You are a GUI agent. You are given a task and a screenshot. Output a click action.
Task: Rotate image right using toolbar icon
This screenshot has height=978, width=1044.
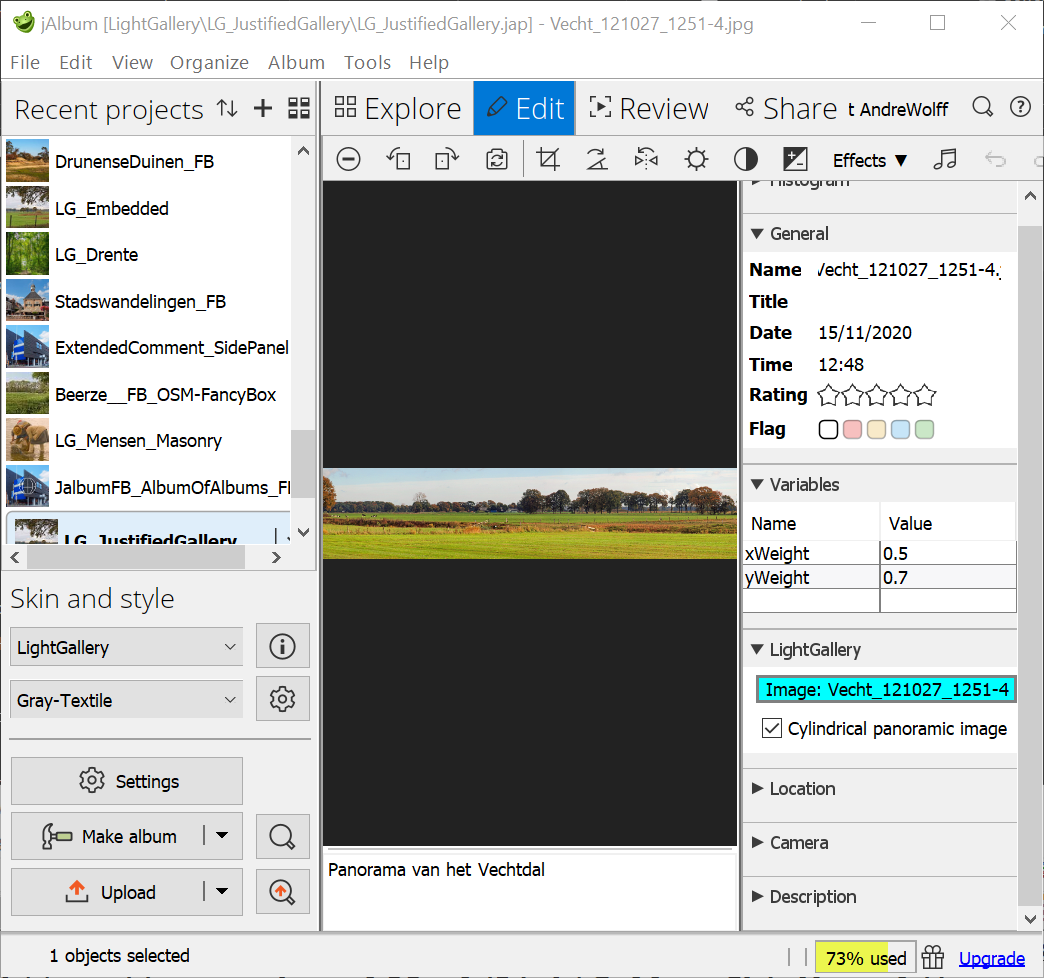coord(446,160)
